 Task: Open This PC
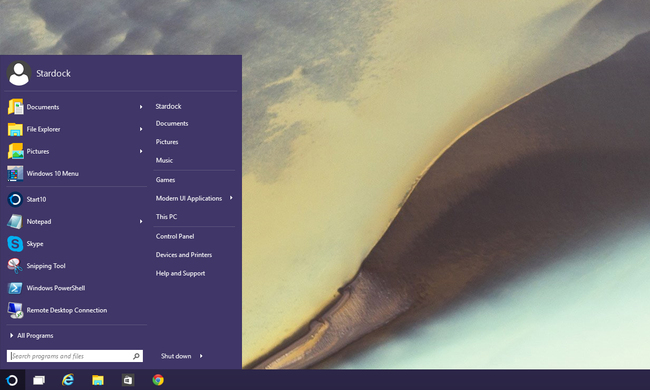(166, 217)
